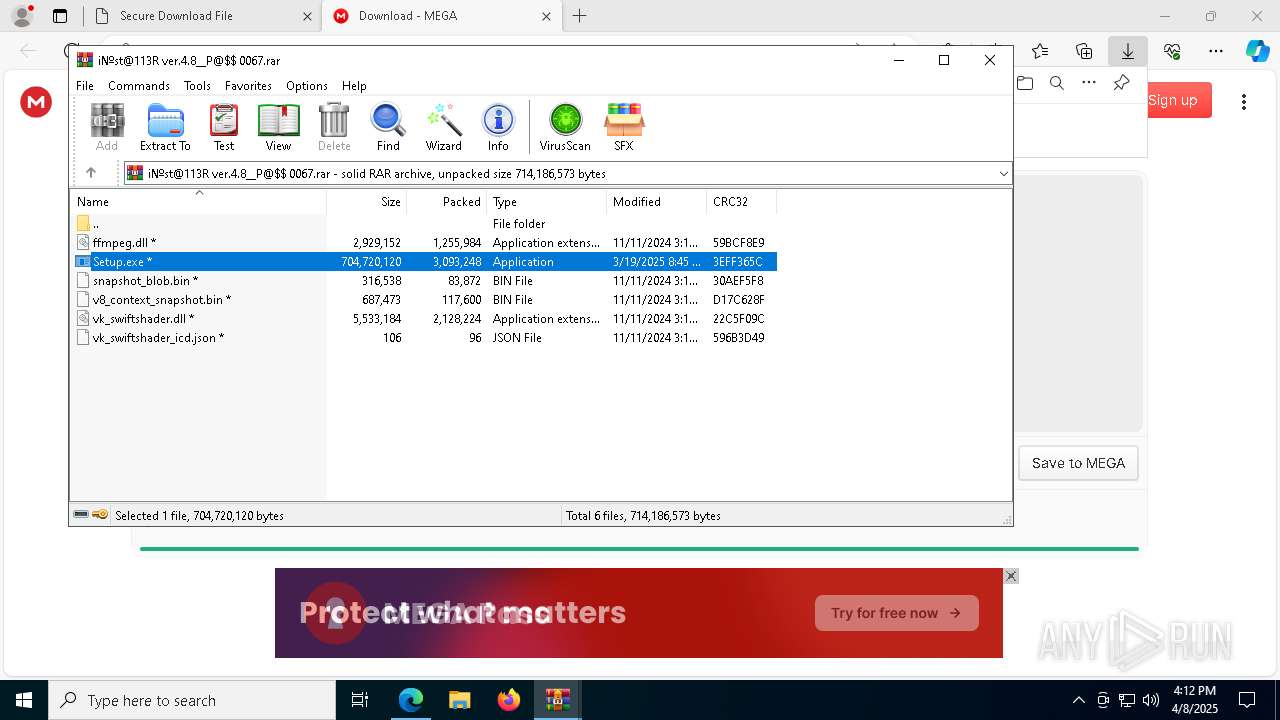Close the Secure Download File tab
Viewport: 1280px width, 720px height.
(x=307, y=16)
